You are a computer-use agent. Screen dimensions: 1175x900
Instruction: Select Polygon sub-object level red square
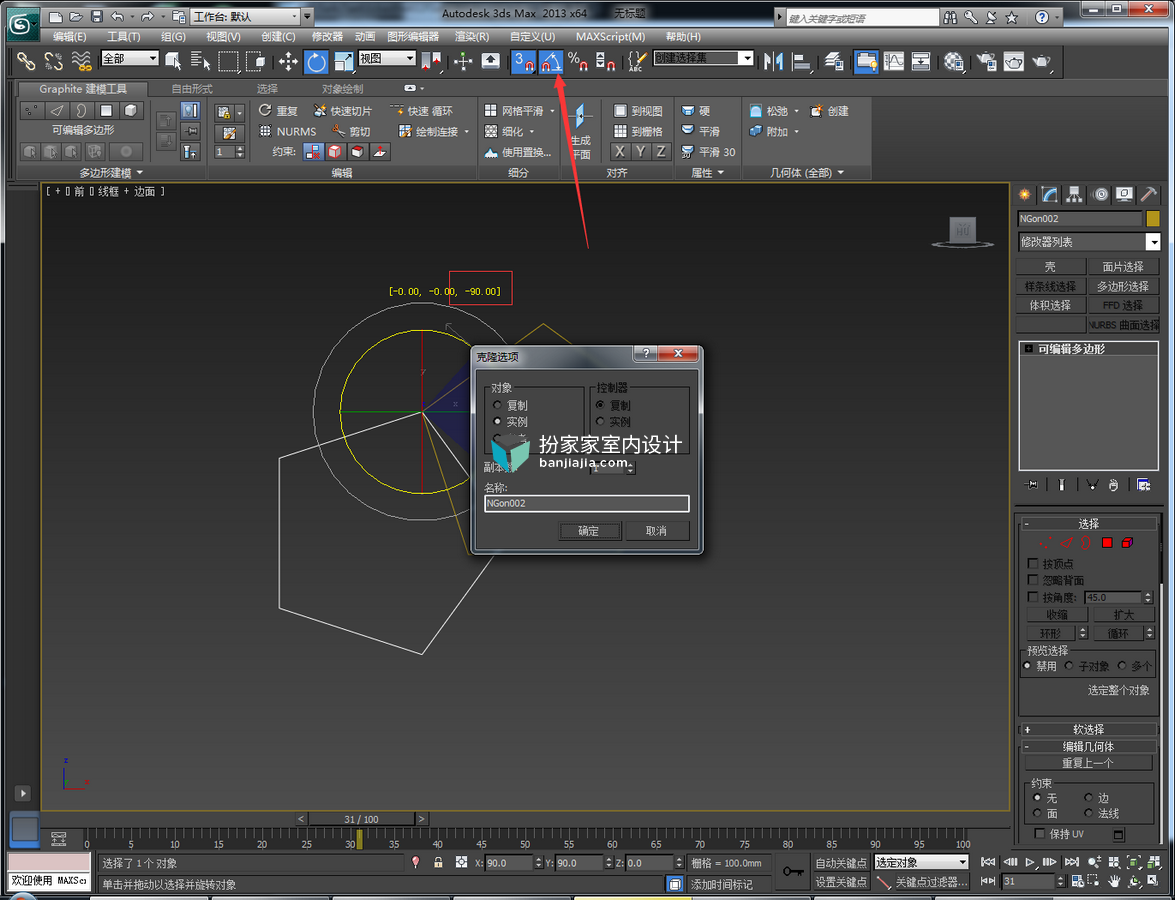coord(1107,543)
